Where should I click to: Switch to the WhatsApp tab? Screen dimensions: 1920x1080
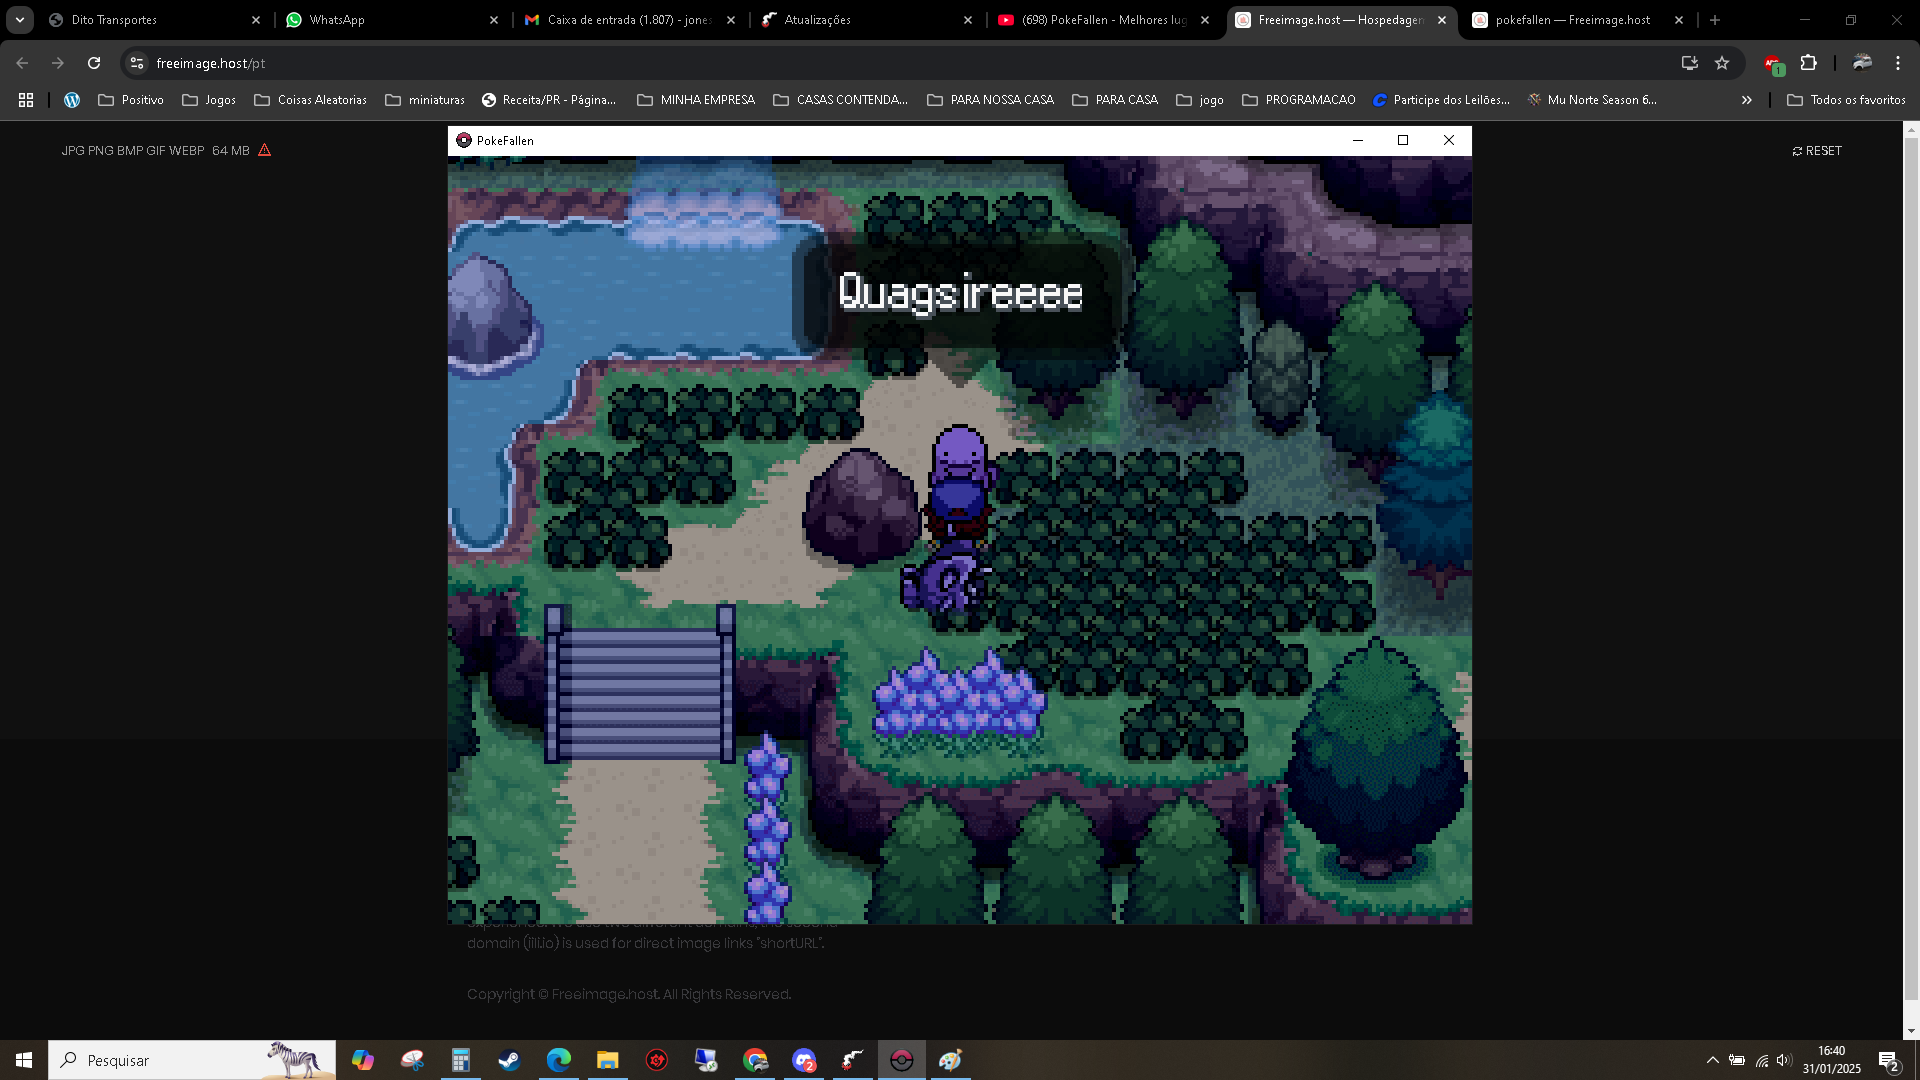[391, 20]
